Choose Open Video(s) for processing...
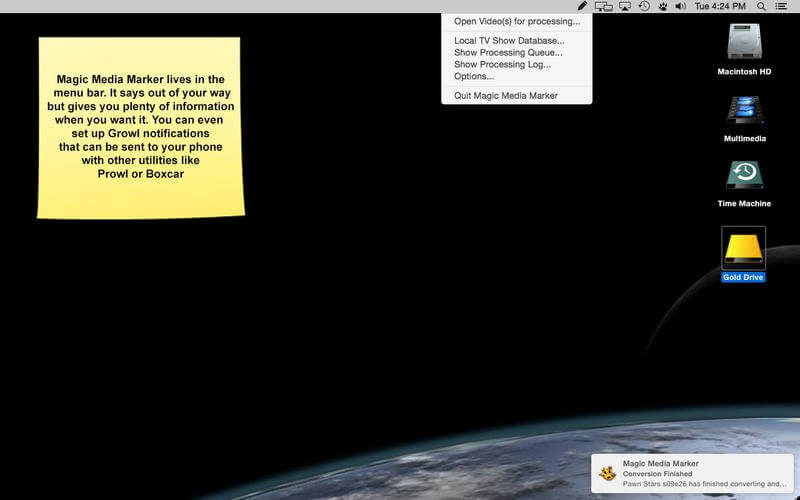800x500 pixels. [x=517, y=21]
